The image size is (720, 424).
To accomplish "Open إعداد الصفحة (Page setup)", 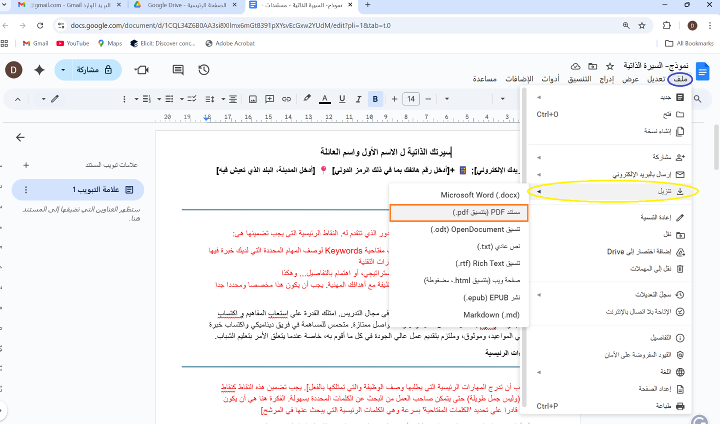I will [x=611, y=389].
